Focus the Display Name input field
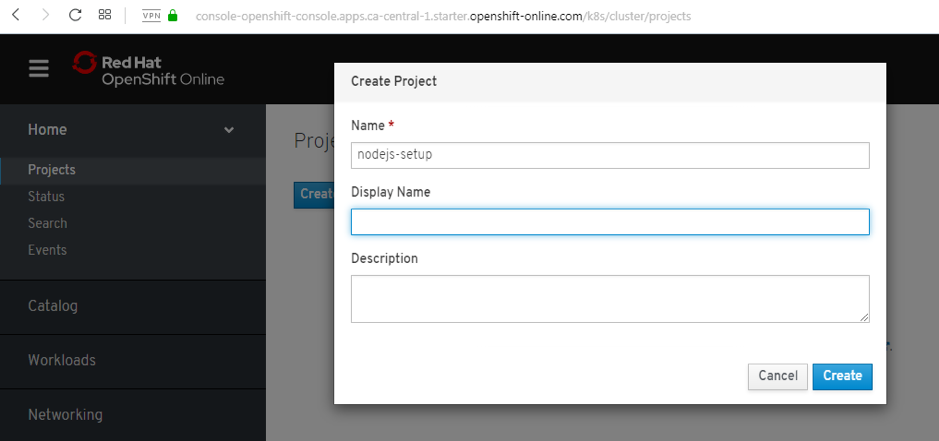This screenshot has width=939, height=441. pos(610,222)
